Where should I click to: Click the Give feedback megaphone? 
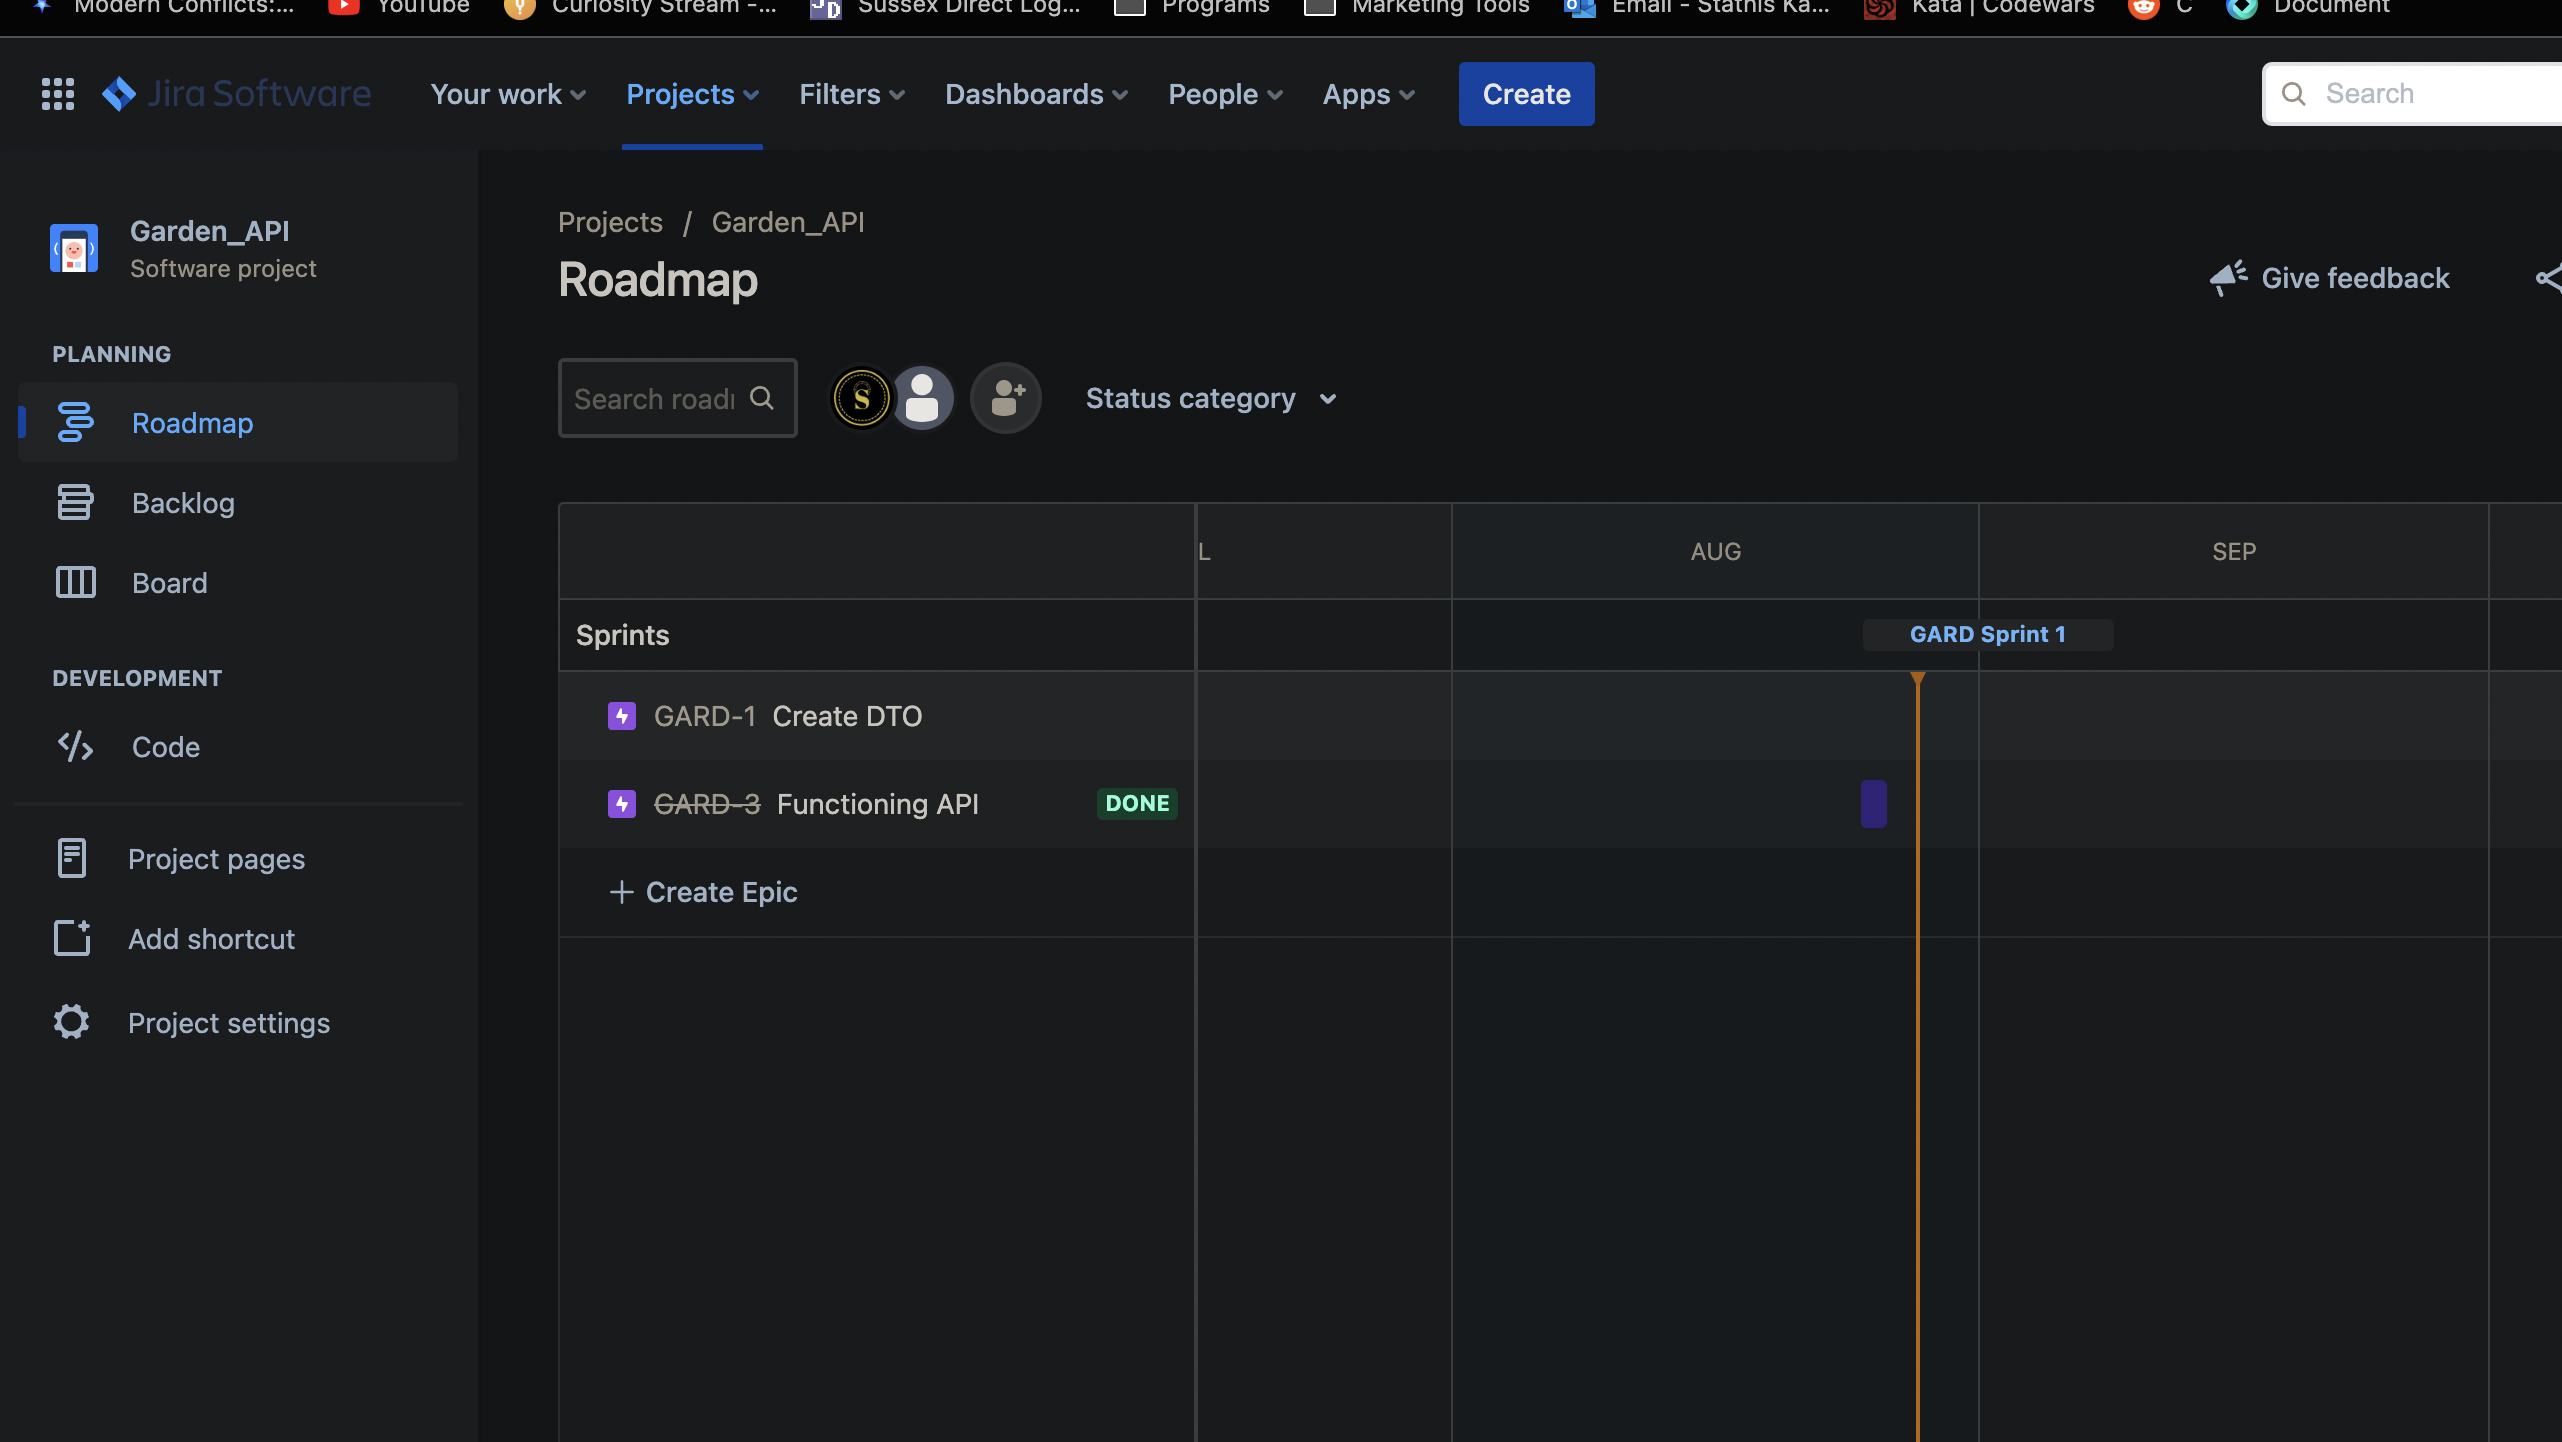(2228, 278)
